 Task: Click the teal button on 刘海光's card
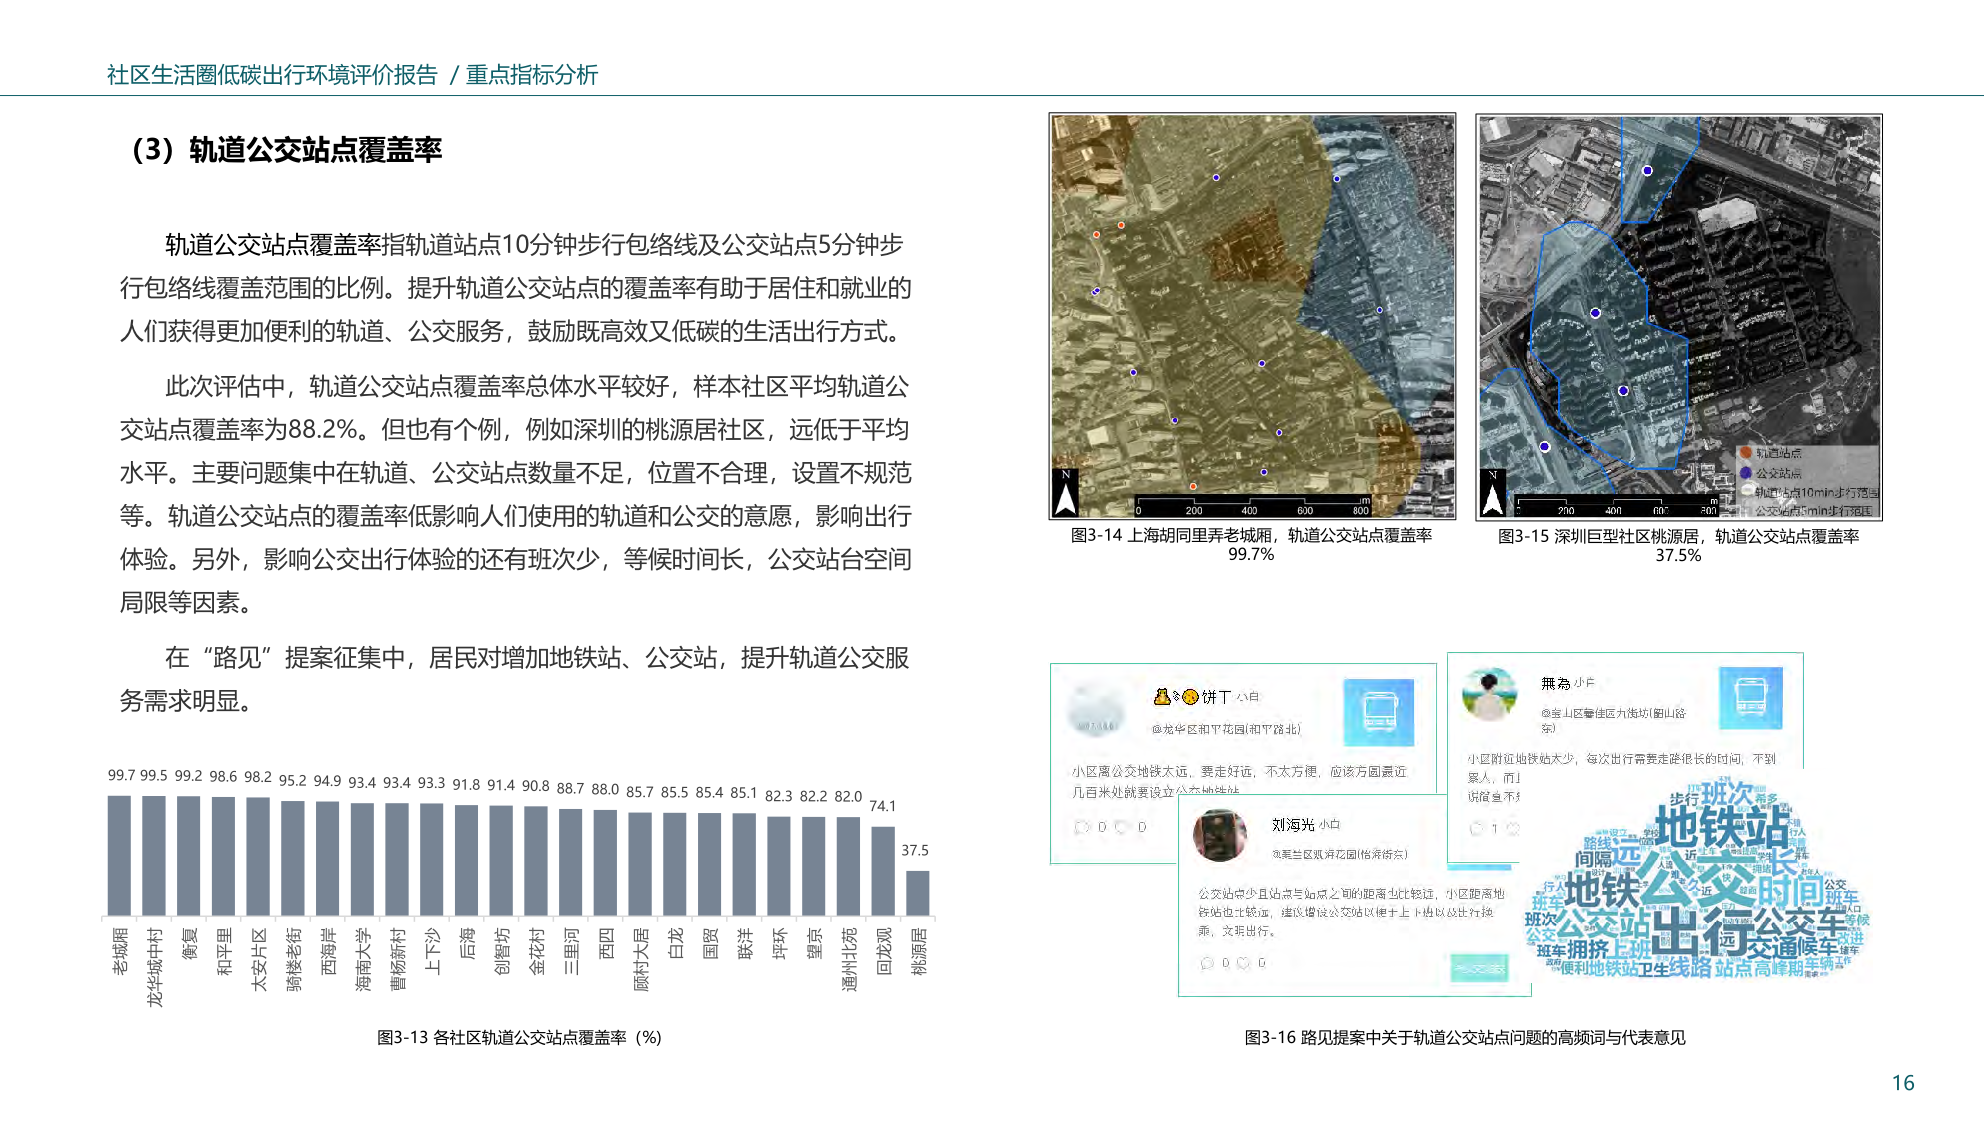pos(1478,967)
